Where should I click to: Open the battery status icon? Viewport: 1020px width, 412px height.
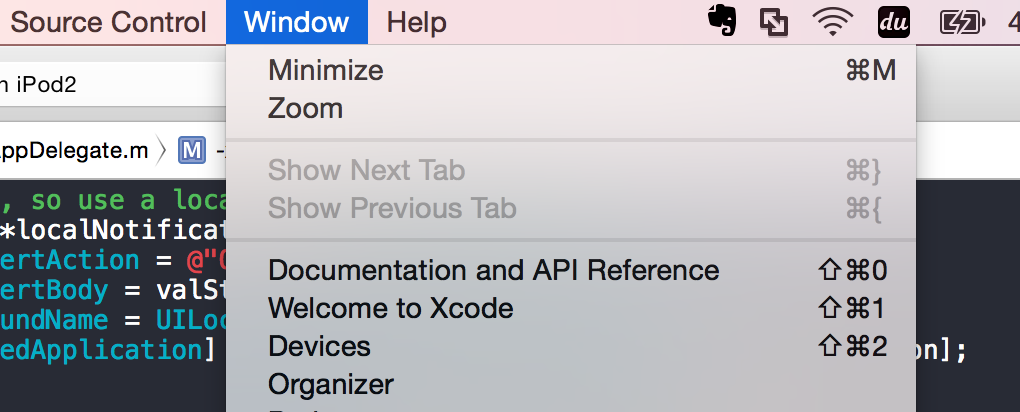click(x=962, y=23)
